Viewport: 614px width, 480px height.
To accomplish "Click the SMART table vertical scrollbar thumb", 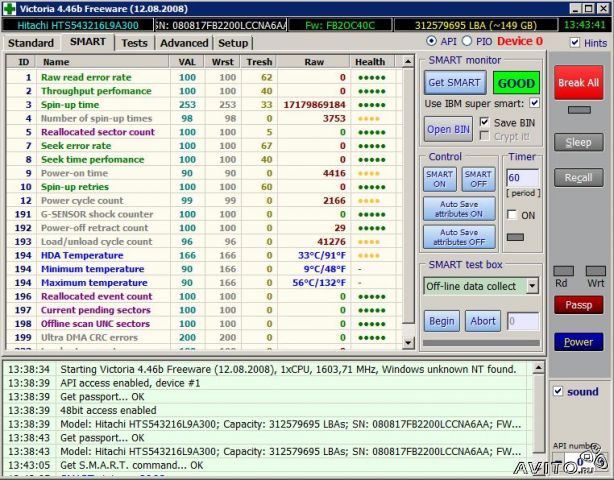I will coord(408,196).
